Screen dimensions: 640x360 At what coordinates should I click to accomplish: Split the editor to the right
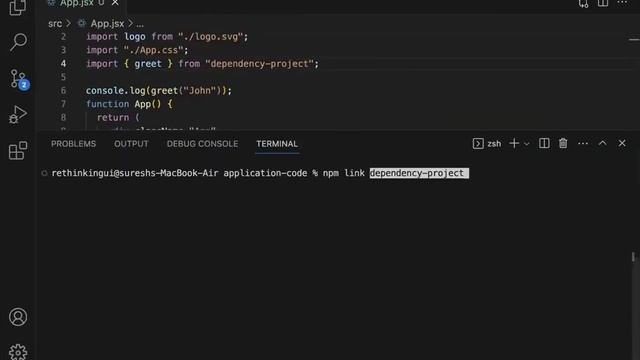click(x=602, y=3)
